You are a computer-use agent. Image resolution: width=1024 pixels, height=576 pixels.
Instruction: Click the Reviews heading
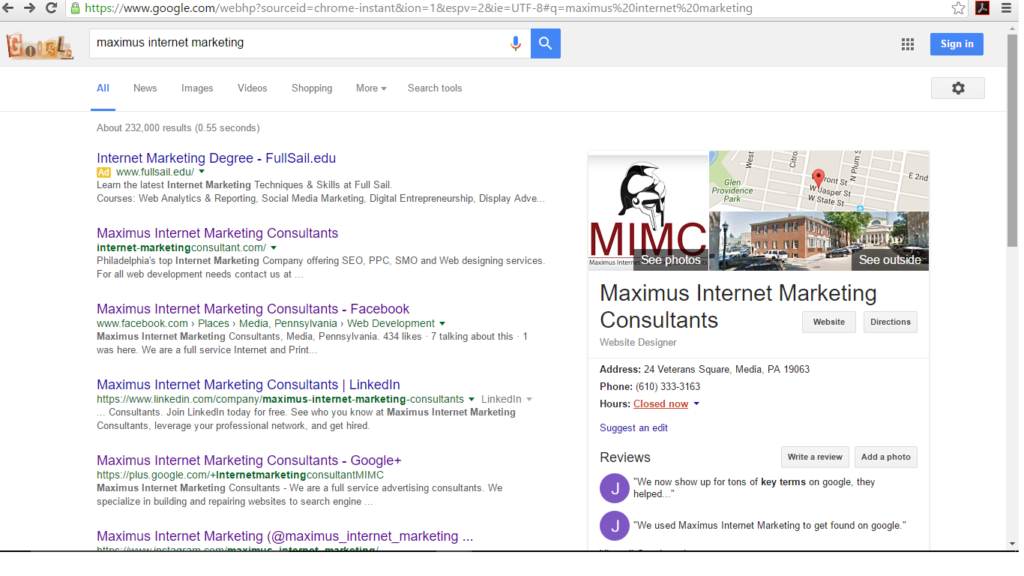click(625, 457)
